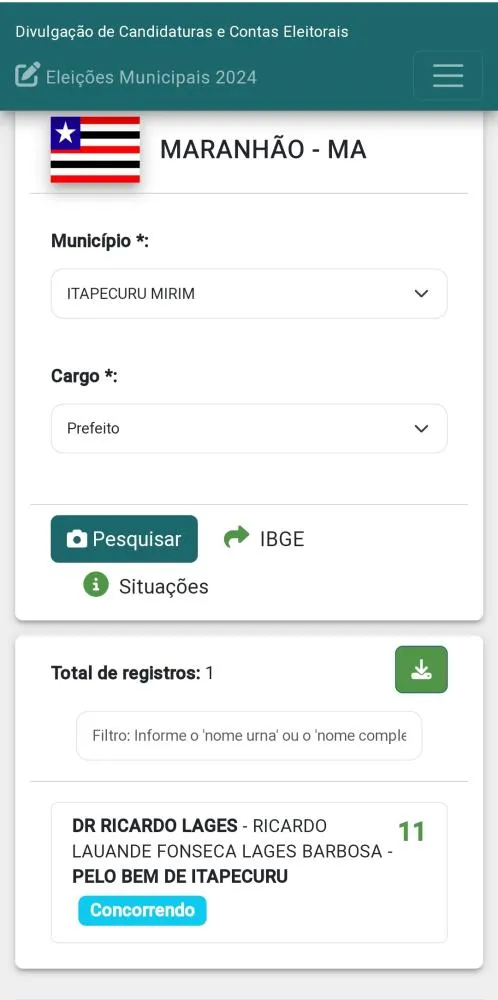Click candidate number 11

point(411,832)
